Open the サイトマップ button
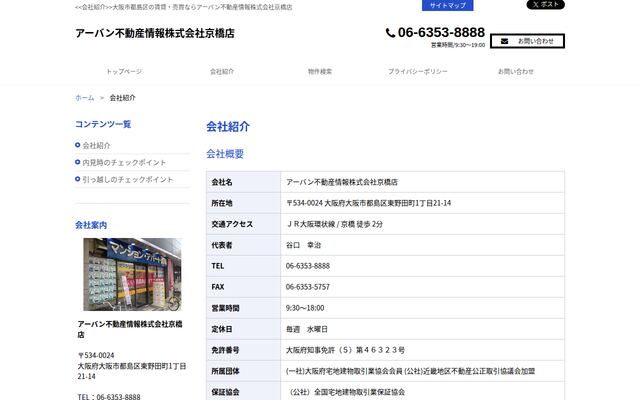640x400 pixels. [x=447, y=5]
